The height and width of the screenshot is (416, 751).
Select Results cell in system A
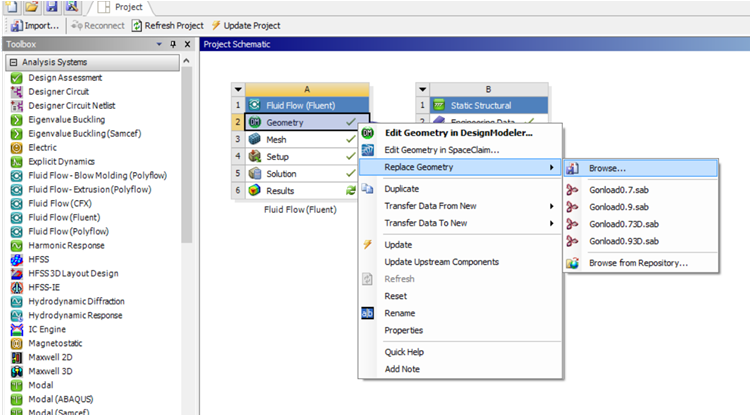click(x=302, y=191)
